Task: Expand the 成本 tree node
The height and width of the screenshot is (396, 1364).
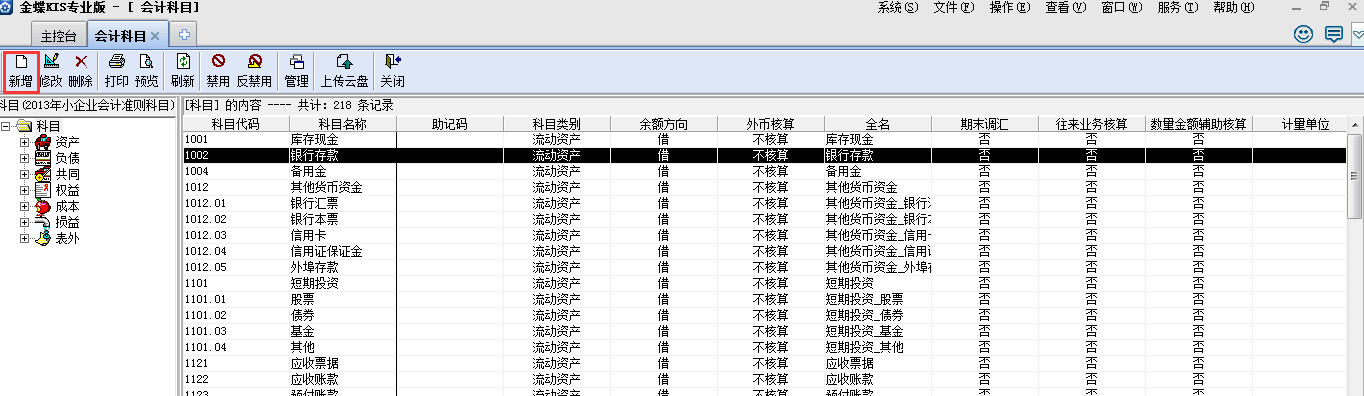Action: point(24,206)
